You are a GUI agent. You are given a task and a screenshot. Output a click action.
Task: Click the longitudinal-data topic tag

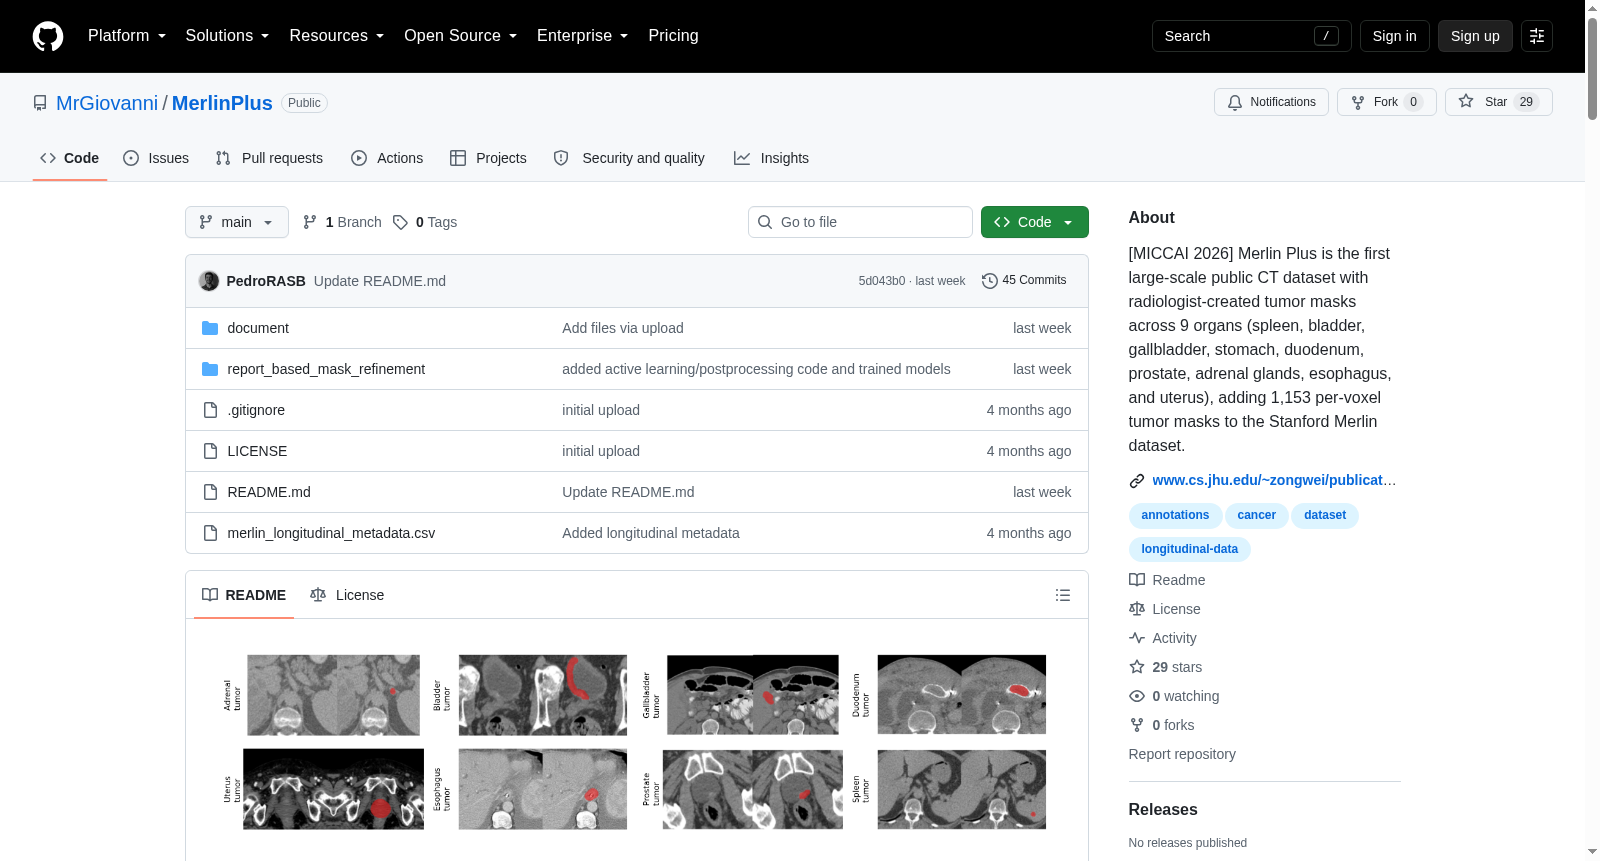pyautogui.click(x=1189, y=549)
